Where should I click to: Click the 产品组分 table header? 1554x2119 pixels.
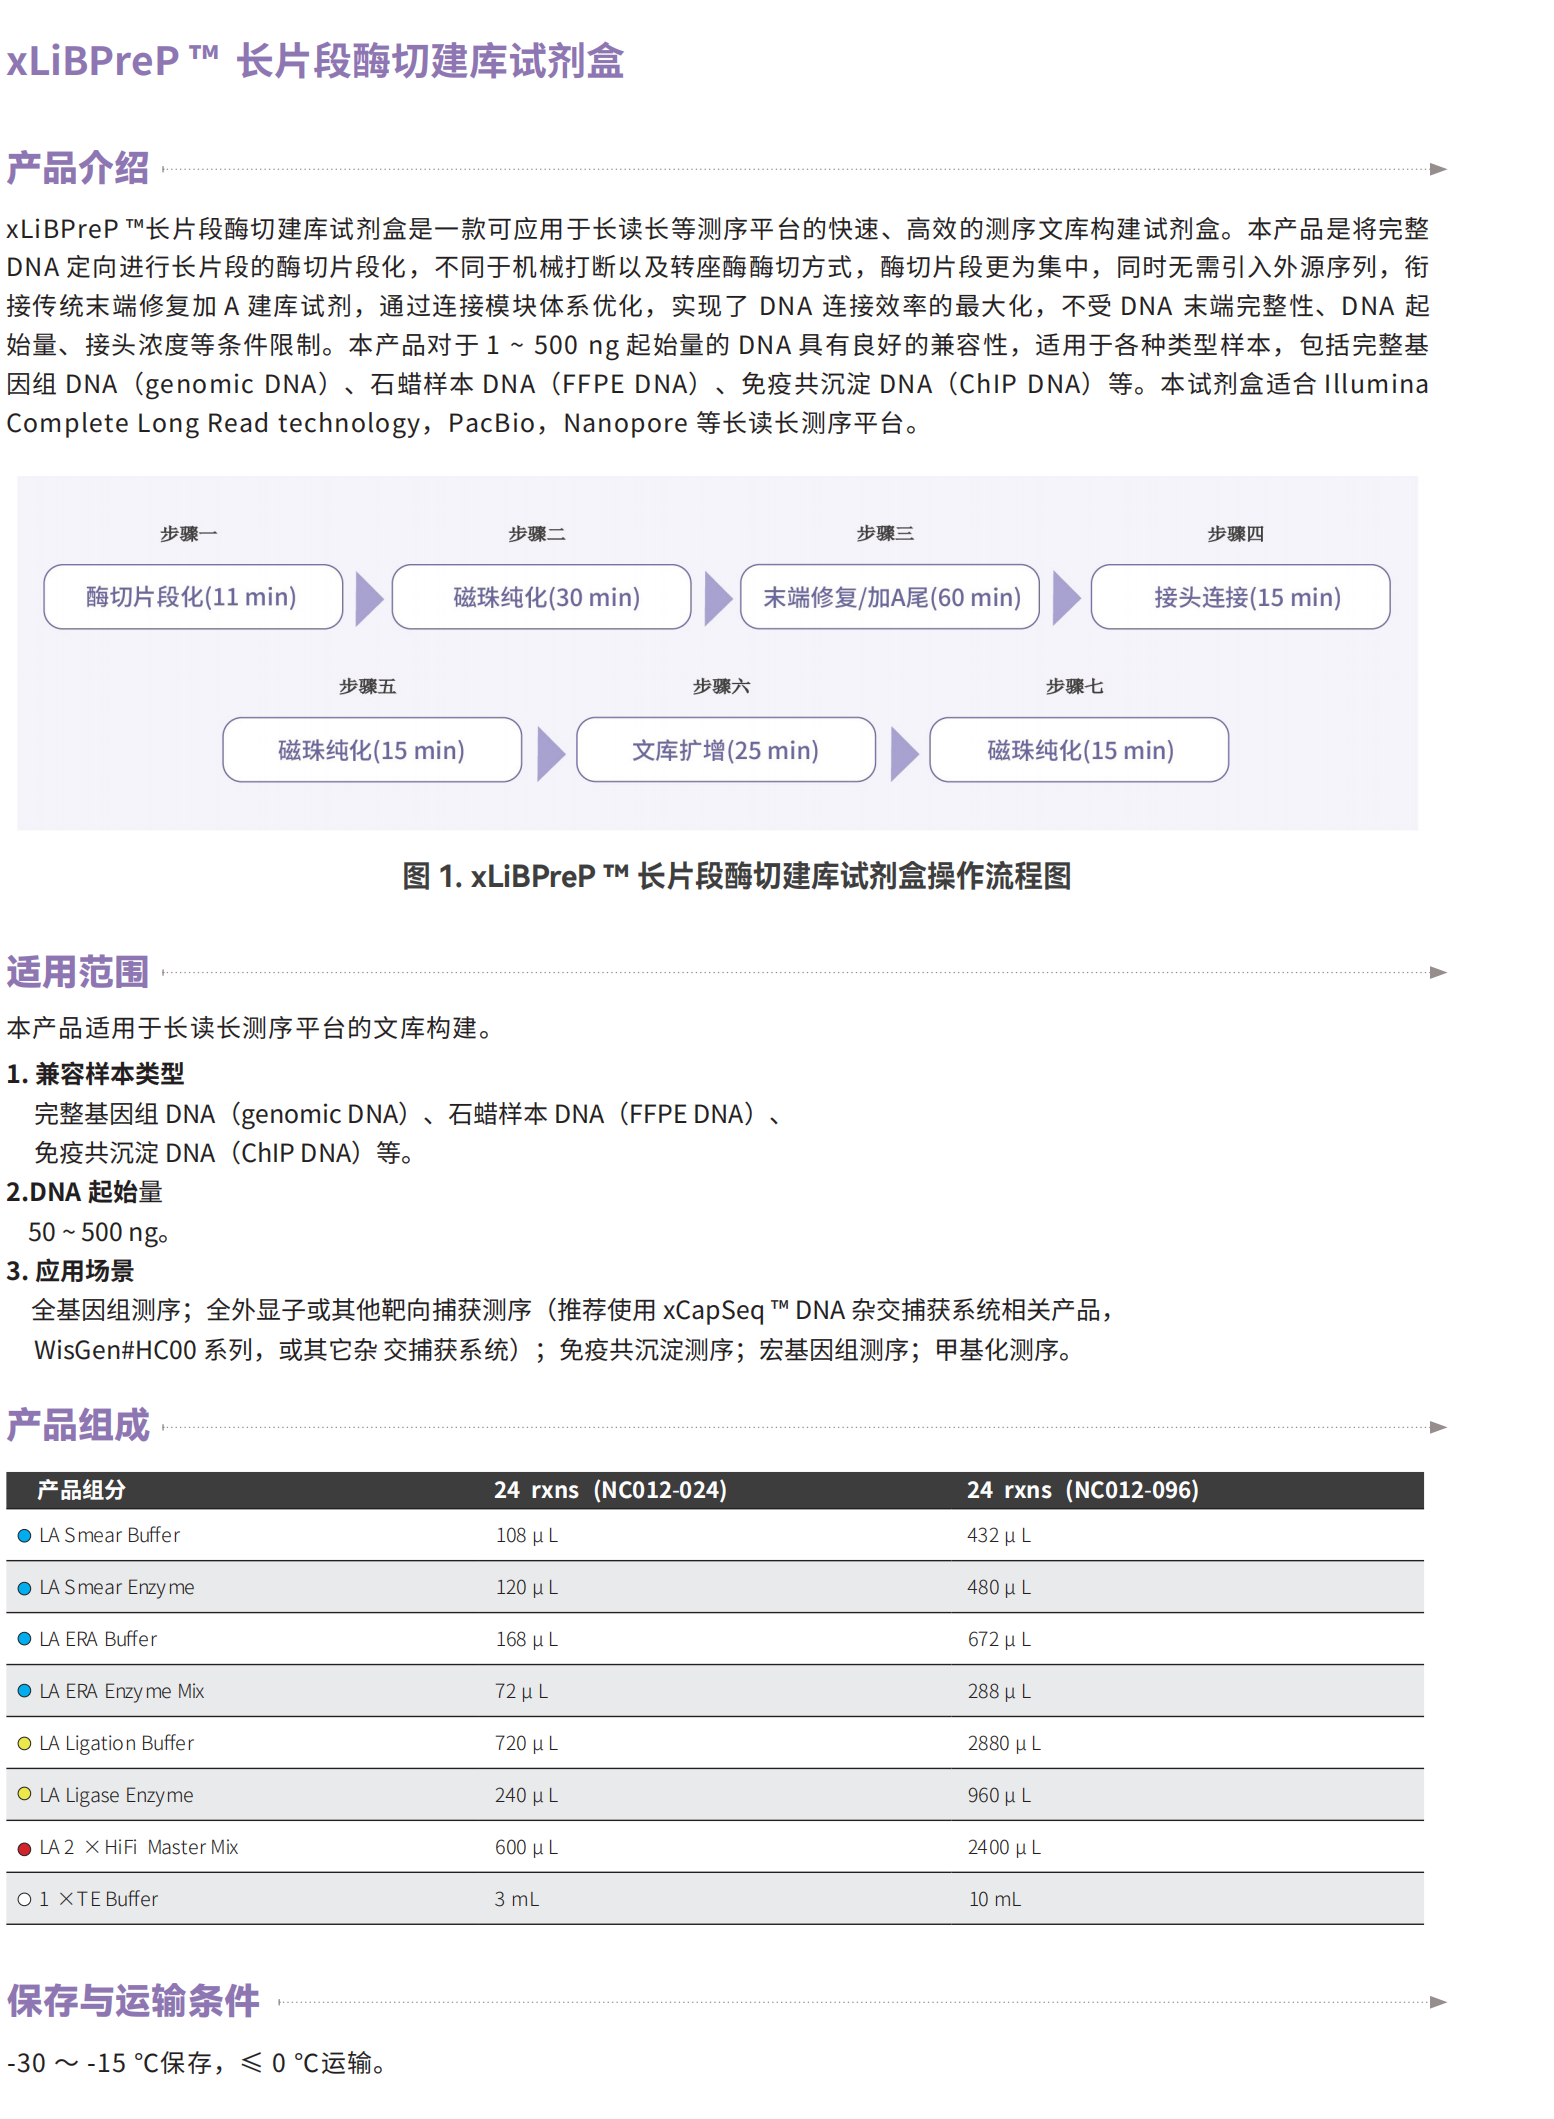click(81, 1490)
